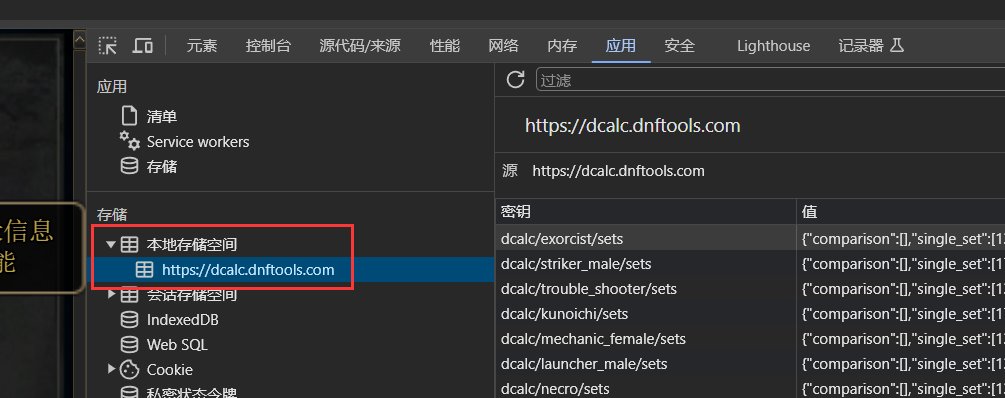The image size is (1005, 398).
Task: Click the value cell of dcalc/exorcist/sets
Action: (x=901, y=238)
